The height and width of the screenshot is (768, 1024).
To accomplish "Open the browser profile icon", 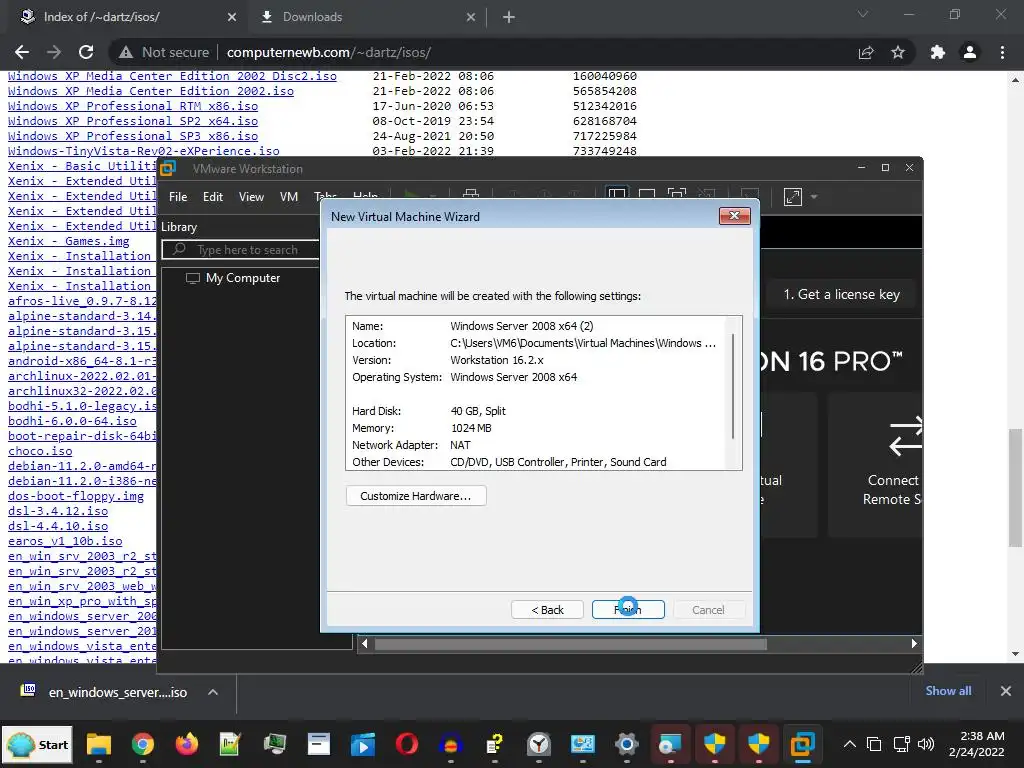I will coord(970,52).
